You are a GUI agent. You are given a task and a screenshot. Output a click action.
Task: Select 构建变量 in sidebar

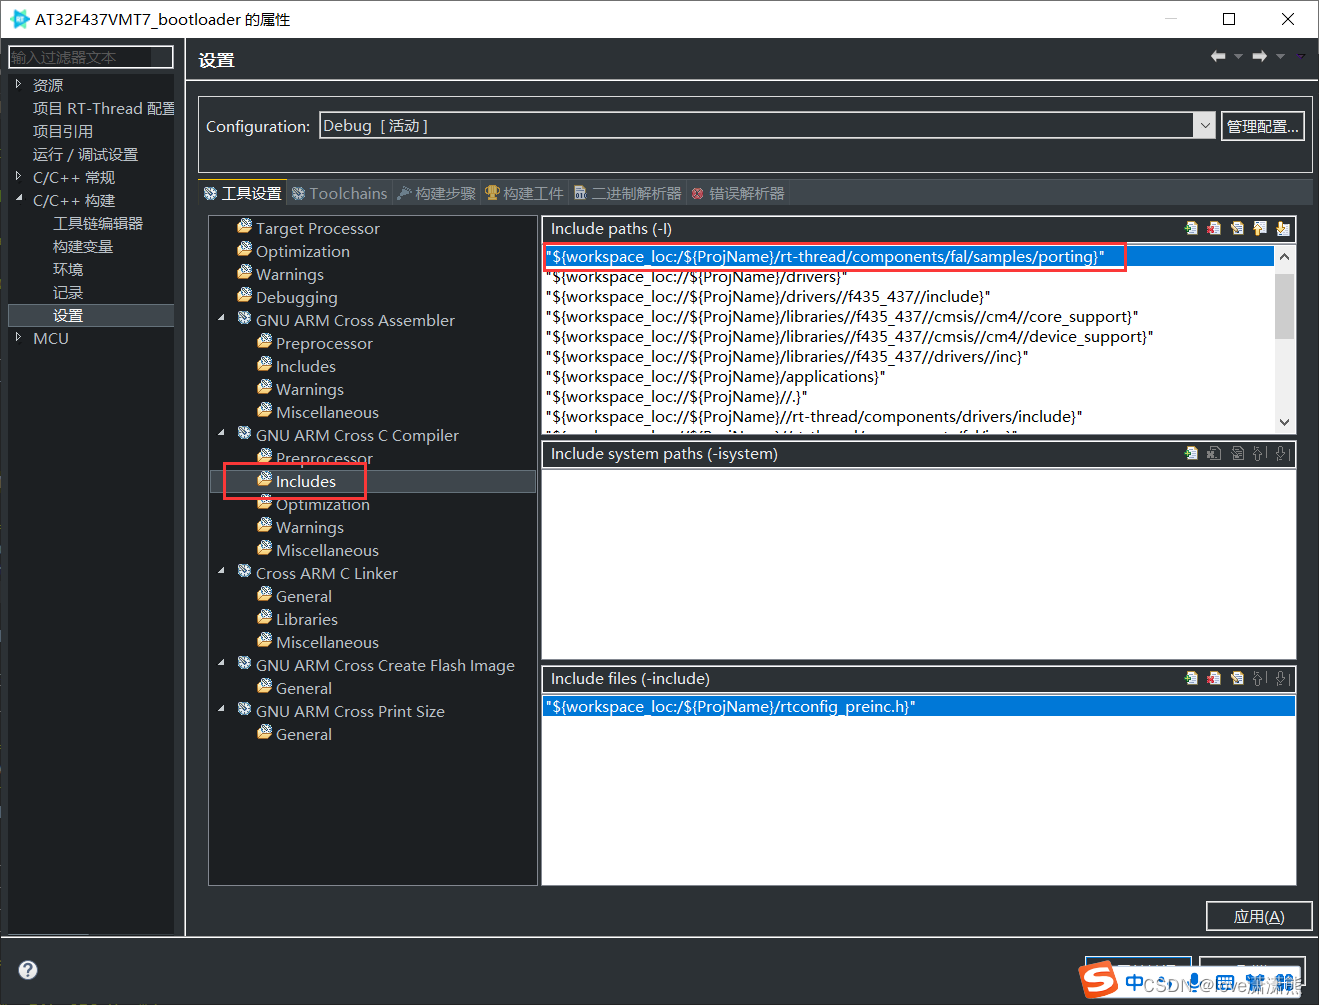click(x=83, y=246)
